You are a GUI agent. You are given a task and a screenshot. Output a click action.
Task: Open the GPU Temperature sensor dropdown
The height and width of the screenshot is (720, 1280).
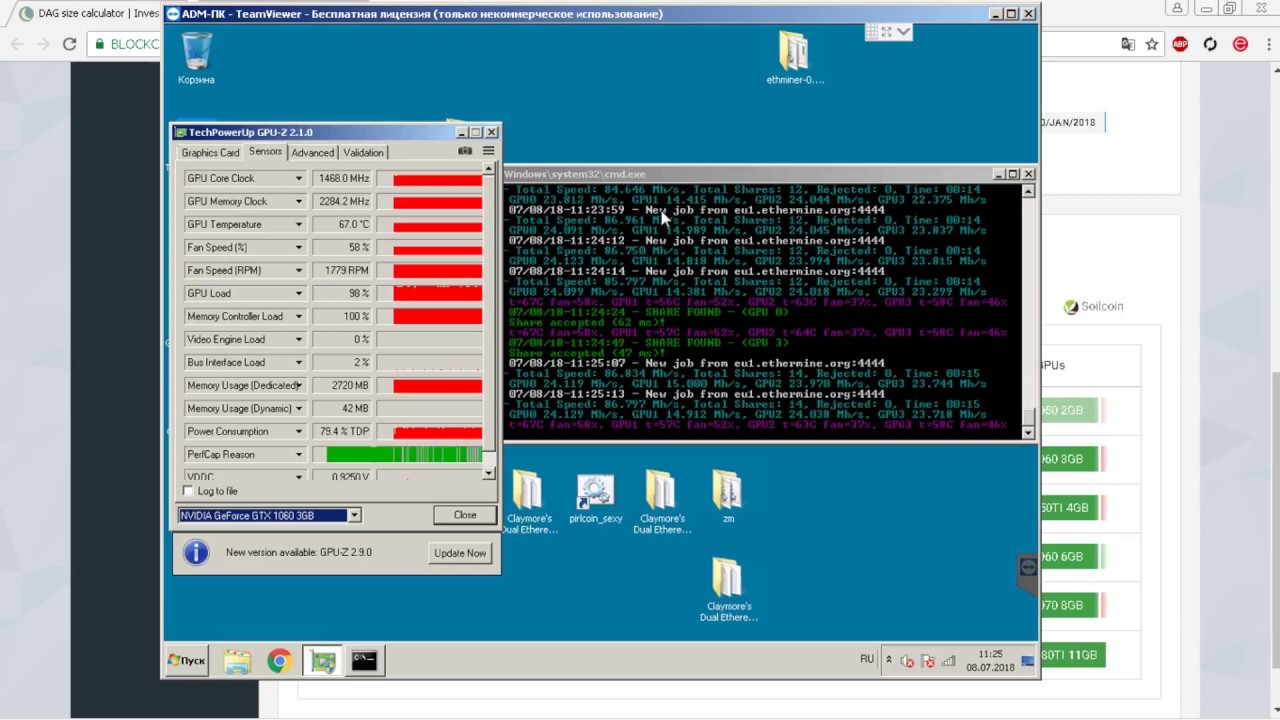pyautogui.click(x=298, y=224)
